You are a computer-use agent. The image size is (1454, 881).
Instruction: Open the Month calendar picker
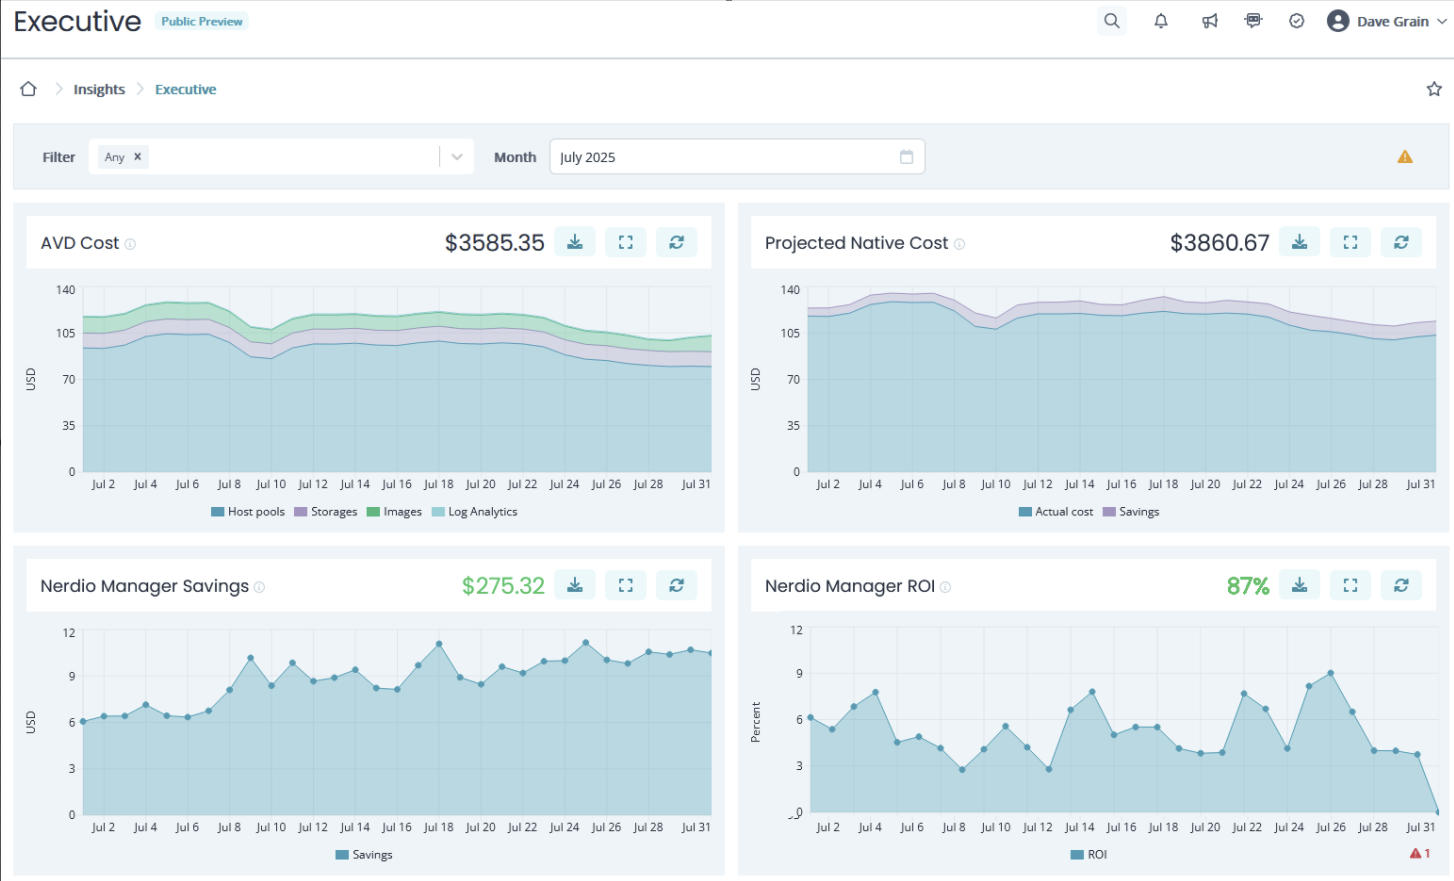tap(906, 157)
